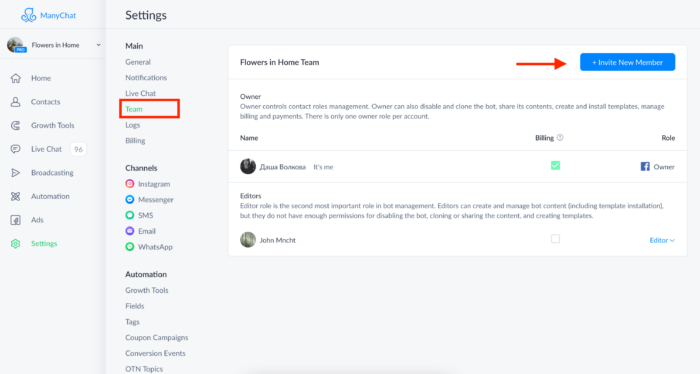This screenshot has width=700, height=374.
Task: Click the 96 Live Chat badge
Action: coord(79,149)
